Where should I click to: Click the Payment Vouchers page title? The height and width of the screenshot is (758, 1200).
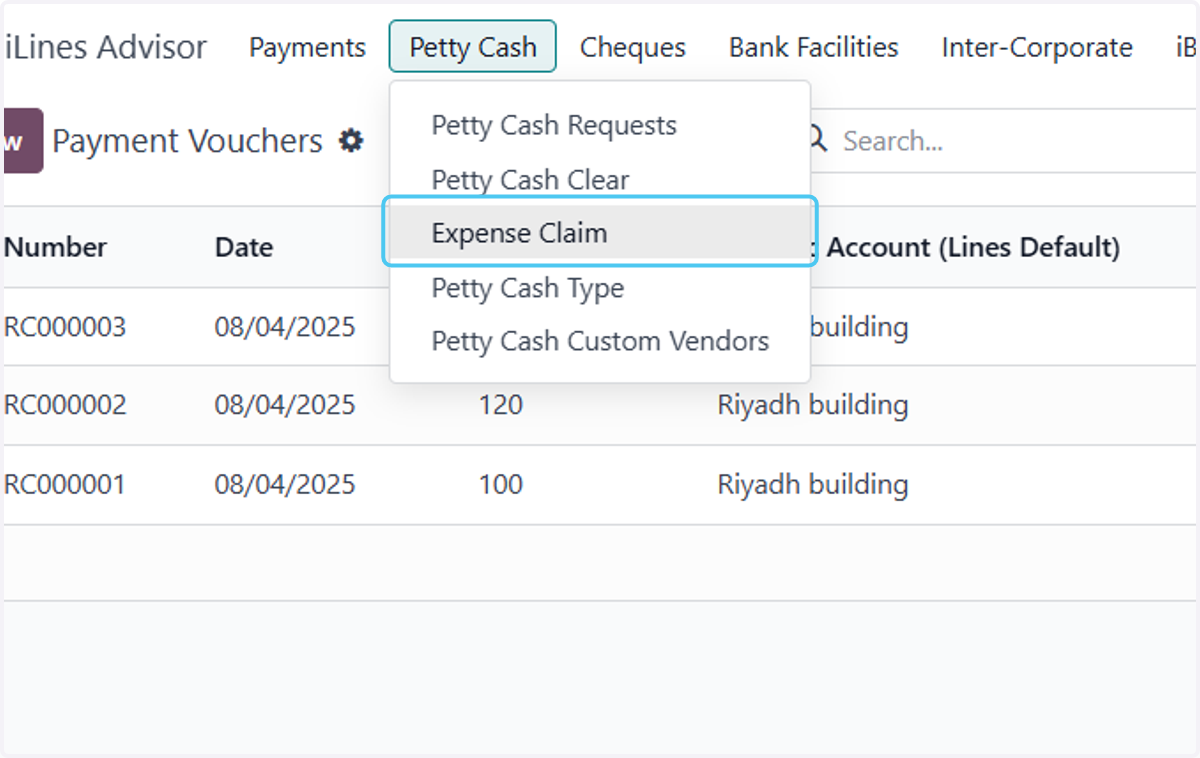click(x=188, y=141)
